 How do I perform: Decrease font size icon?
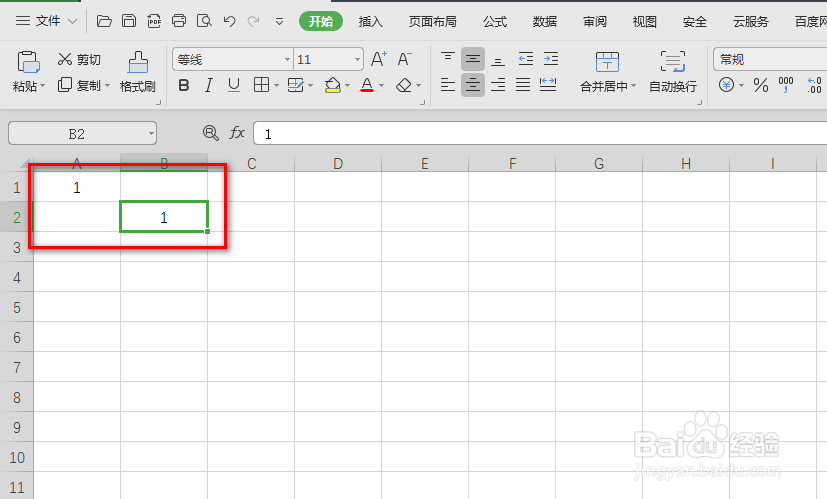click(x=405, y=59)
